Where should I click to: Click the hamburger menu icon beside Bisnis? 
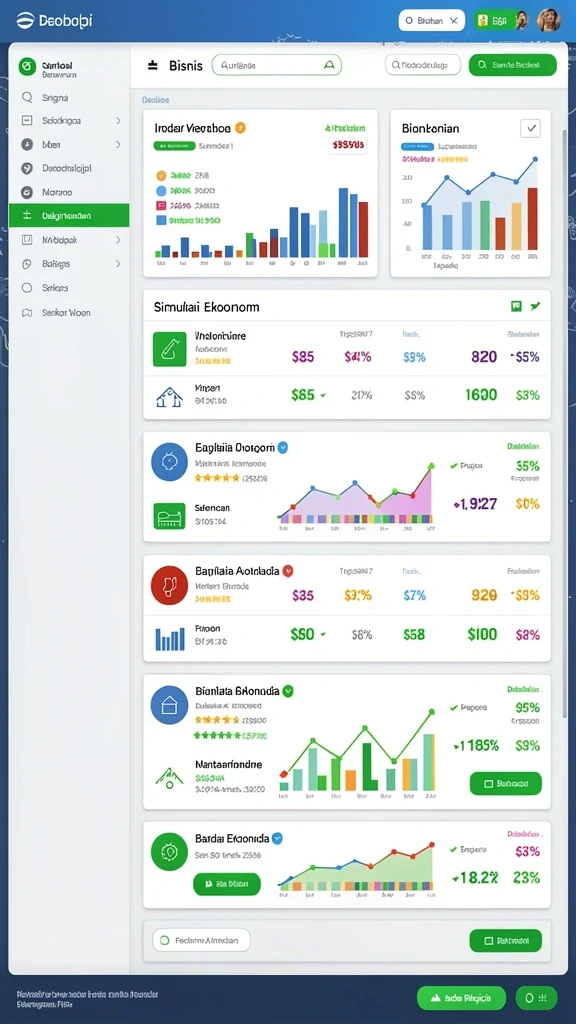pos(153,65)
